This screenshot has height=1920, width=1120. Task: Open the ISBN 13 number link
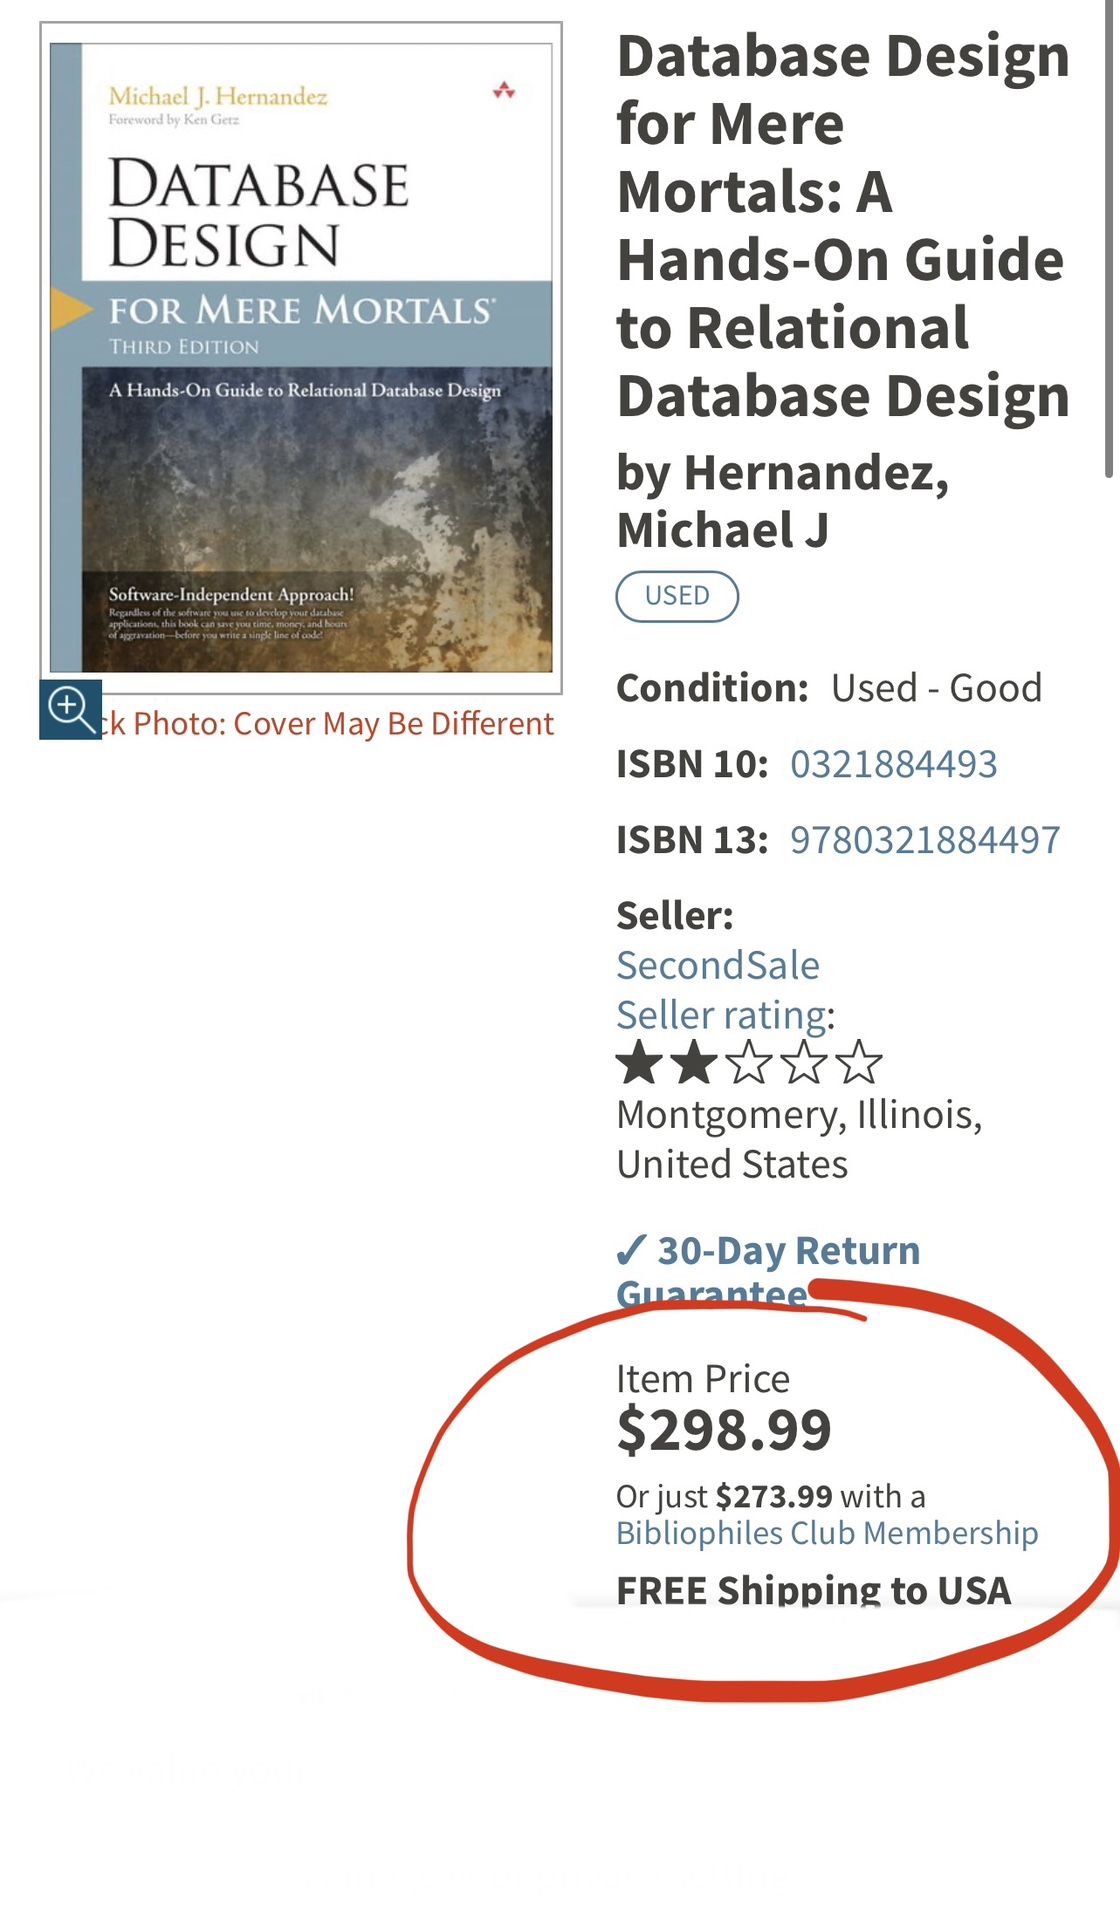[x=924, y=840]
